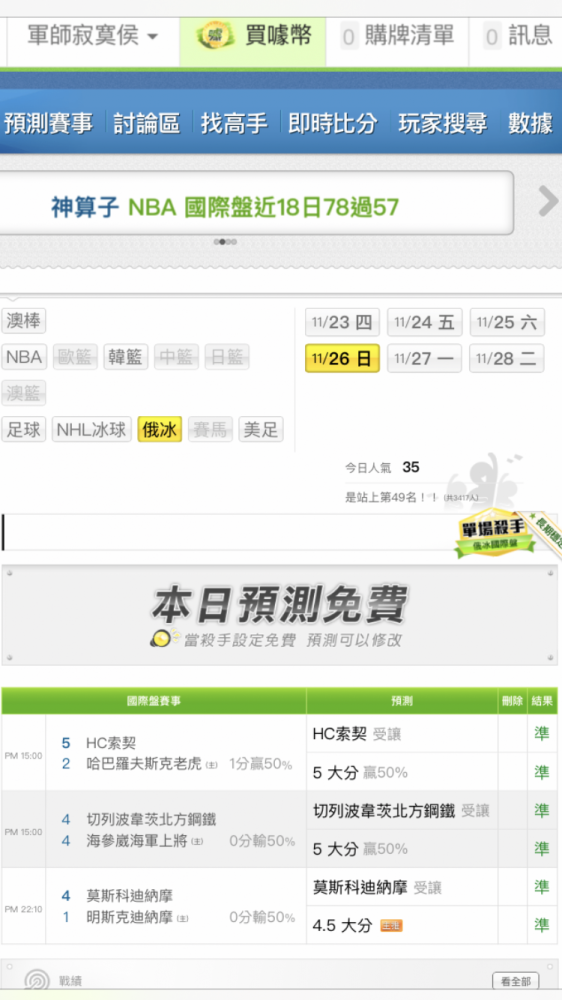Choose date 11/25 六
Viewport: 562px width, 1000px height.
[x=507, y=322]
